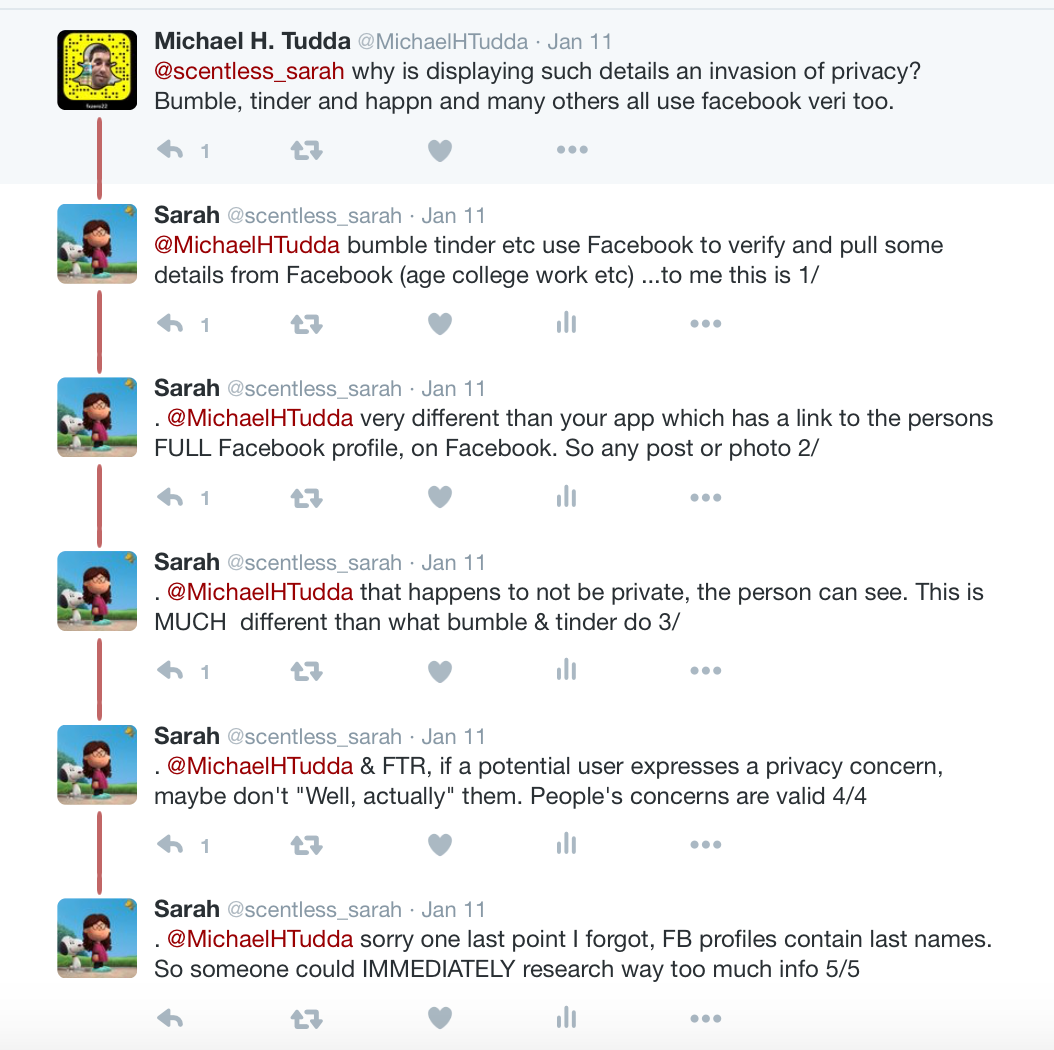Open Michael H. Tudda's Snapchat avatar
1054x1050 pixels.
point(97,69)
